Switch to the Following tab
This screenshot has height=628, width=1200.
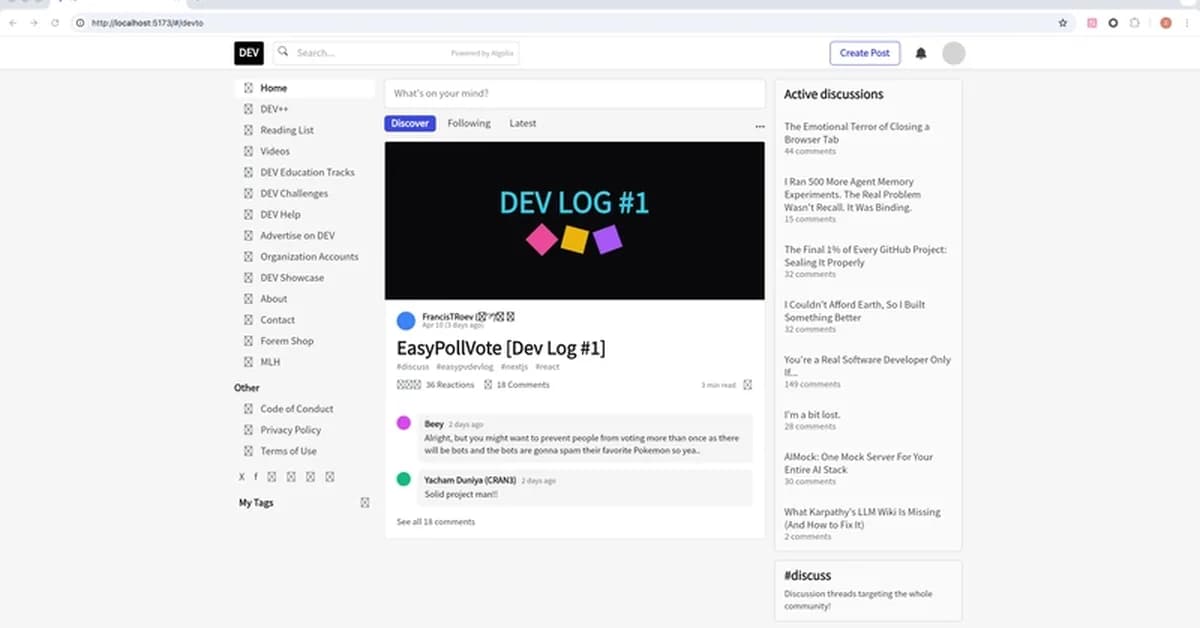point(470,123)
